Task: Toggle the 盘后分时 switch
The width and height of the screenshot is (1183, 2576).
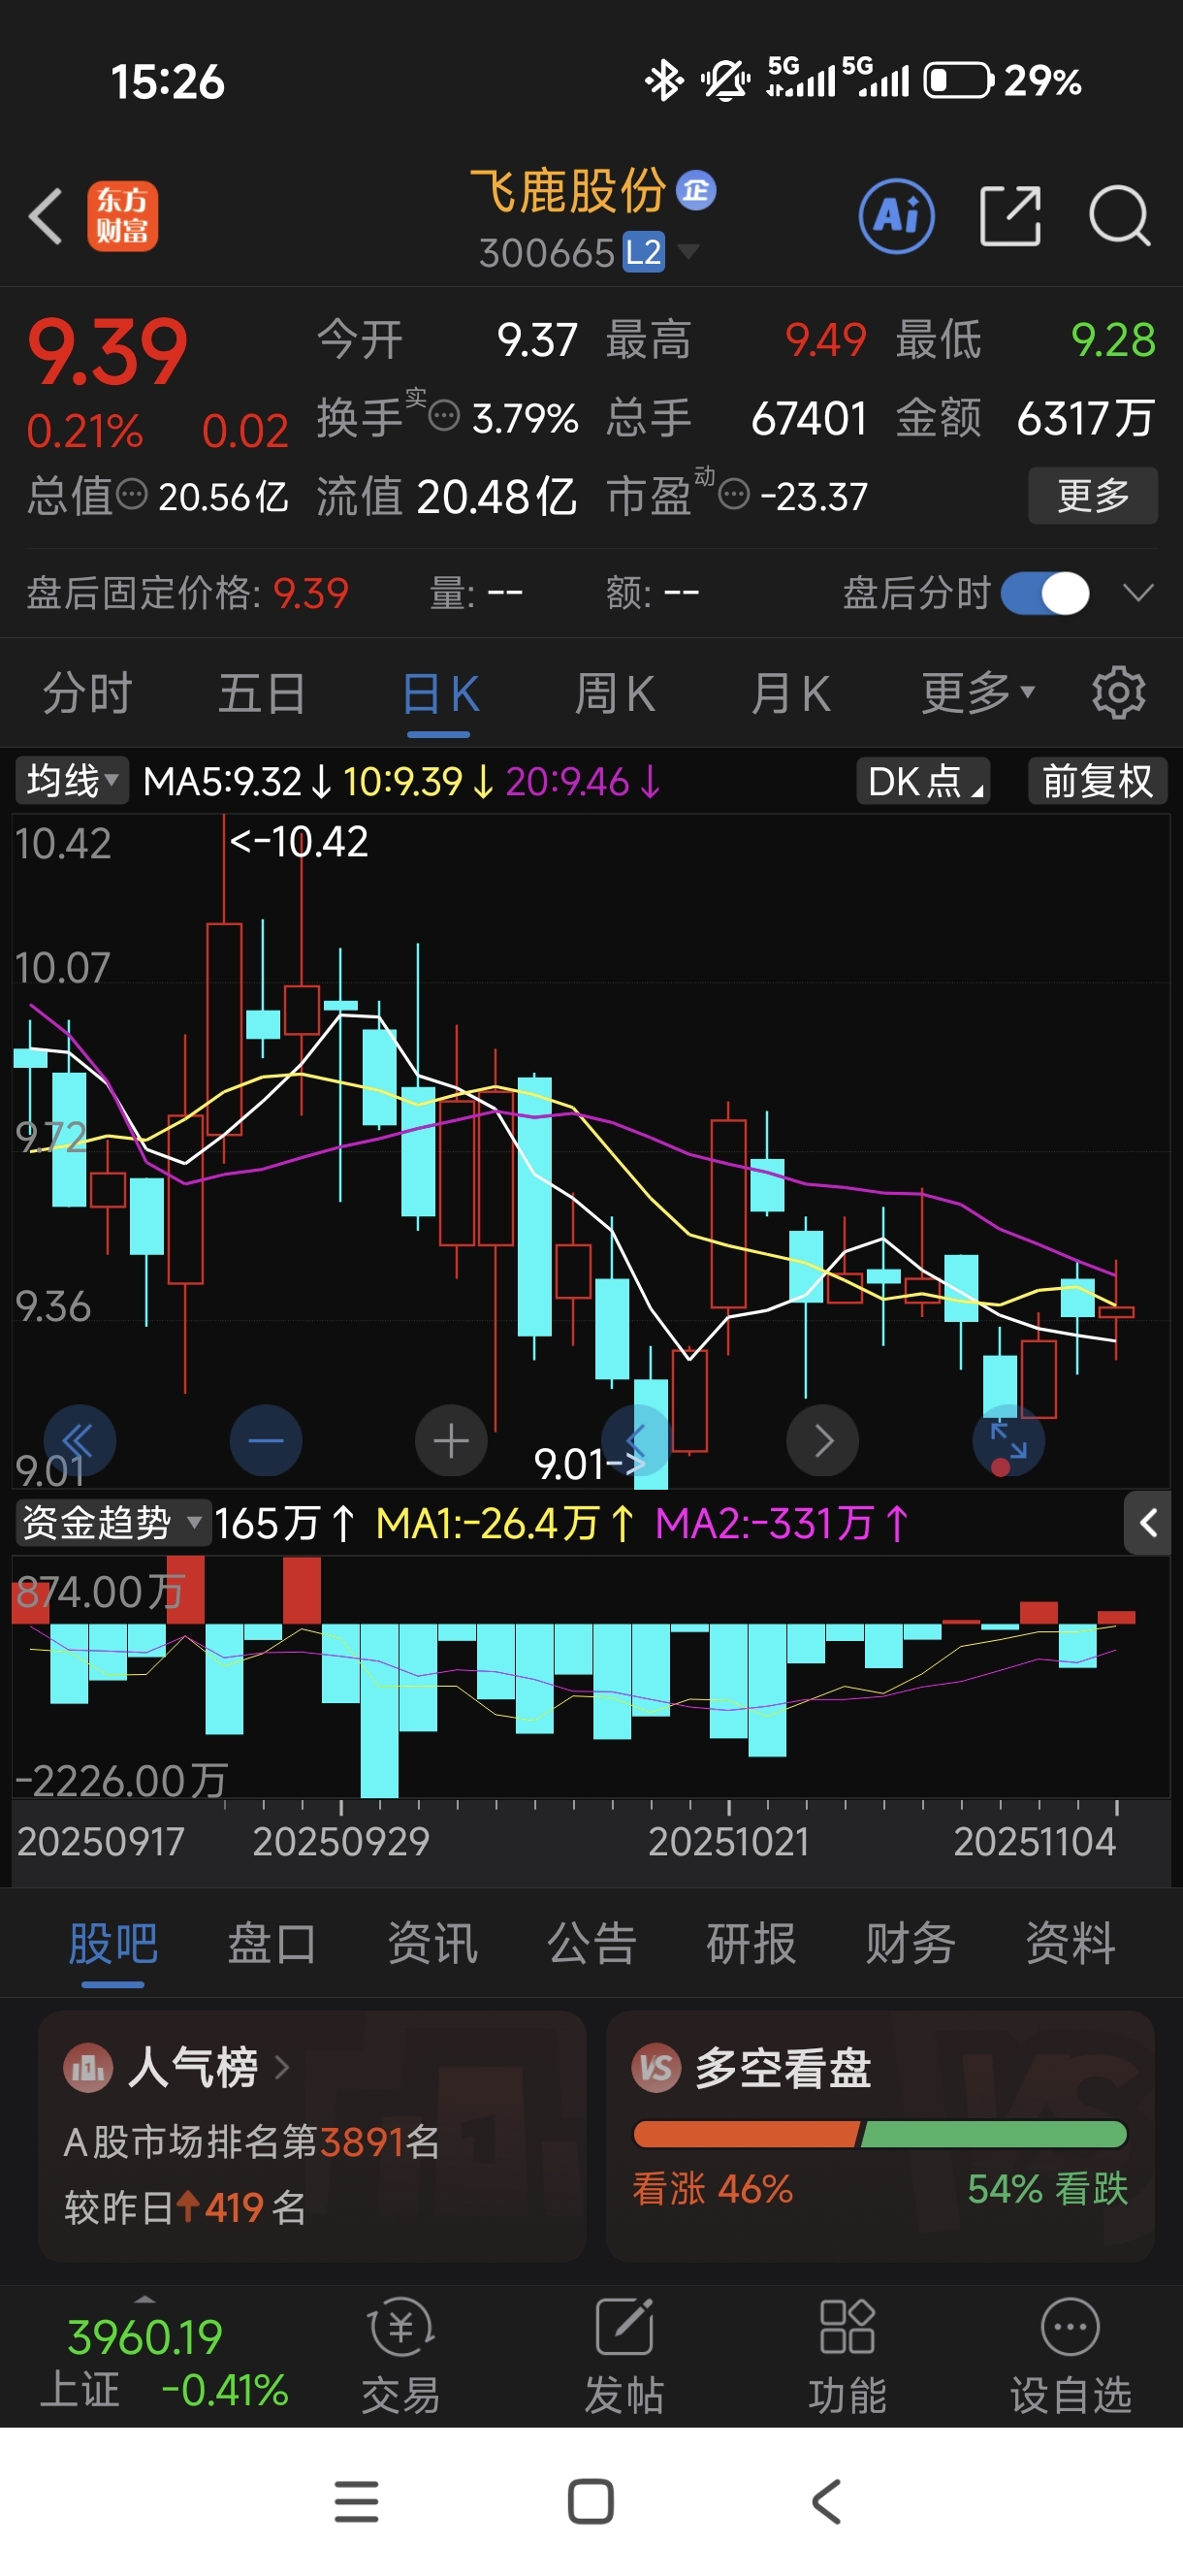Action: 1045,593
